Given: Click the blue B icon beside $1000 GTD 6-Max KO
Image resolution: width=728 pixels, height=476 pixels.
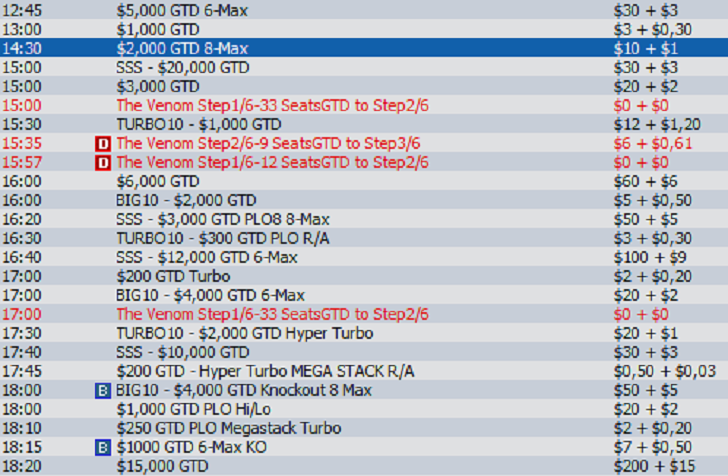Looking at the screenshot, I should pos(101,447).
